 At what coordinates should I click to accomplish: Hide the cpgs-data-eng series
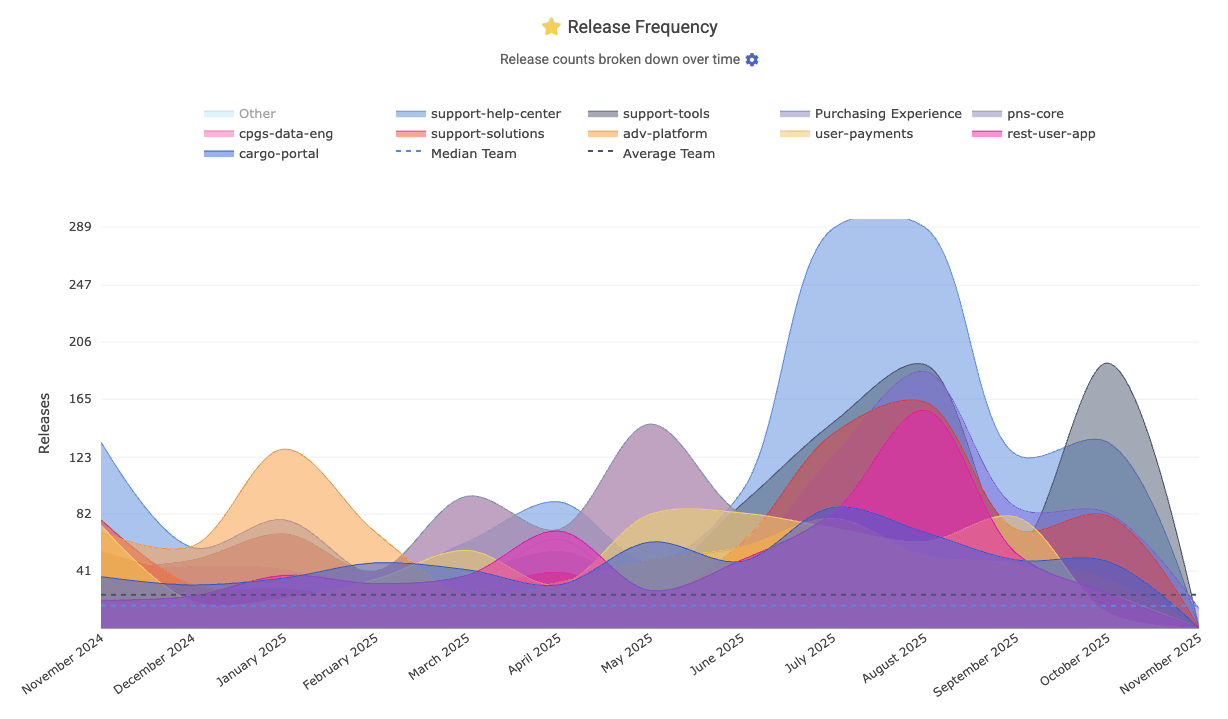pos(285,134)
